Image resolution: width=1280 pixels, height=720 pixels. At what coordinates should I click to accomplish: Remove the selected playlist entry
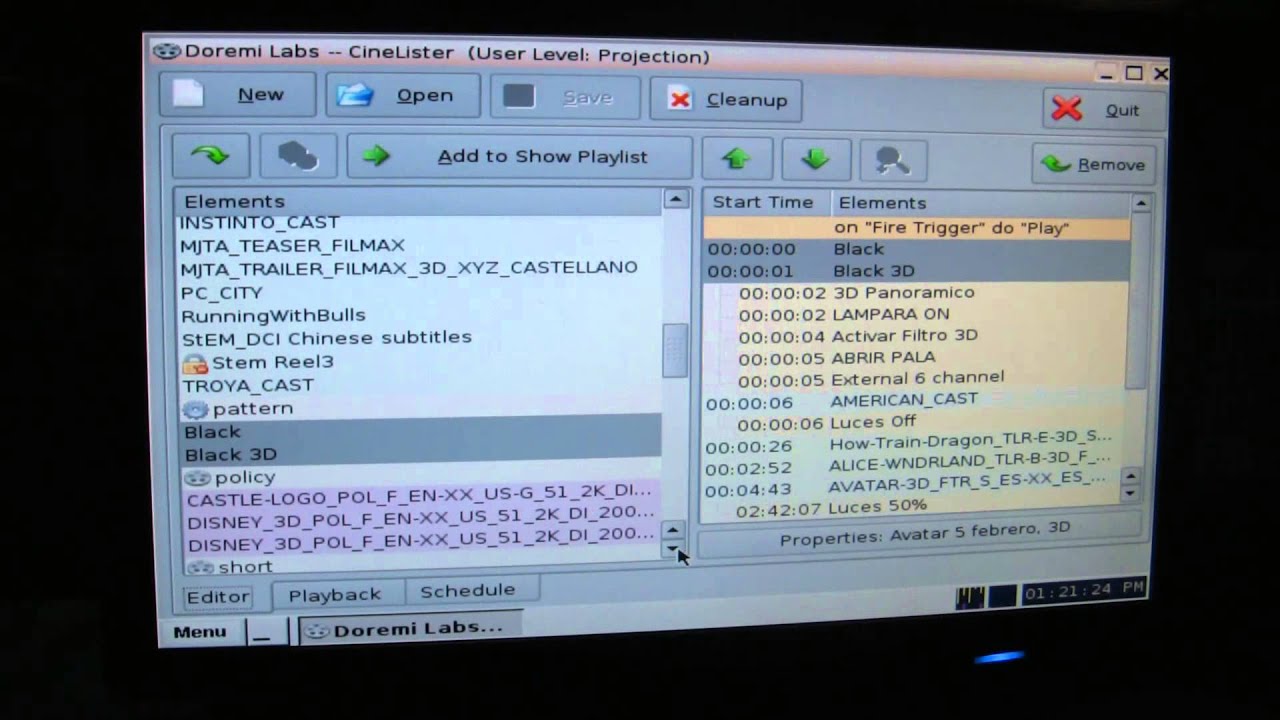pos(1094,164)
